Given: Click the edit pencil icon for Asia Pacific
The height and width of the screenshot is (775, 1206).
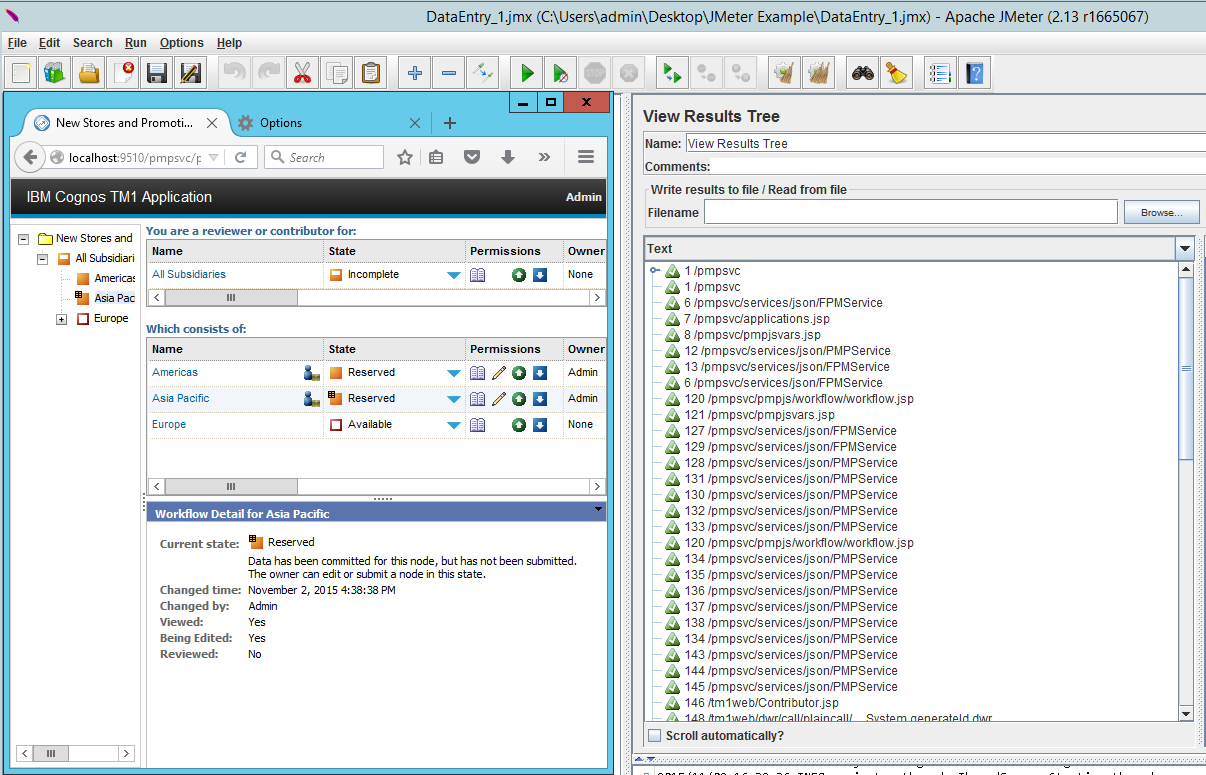Looking at the screenshot, I should pos(499,399).
